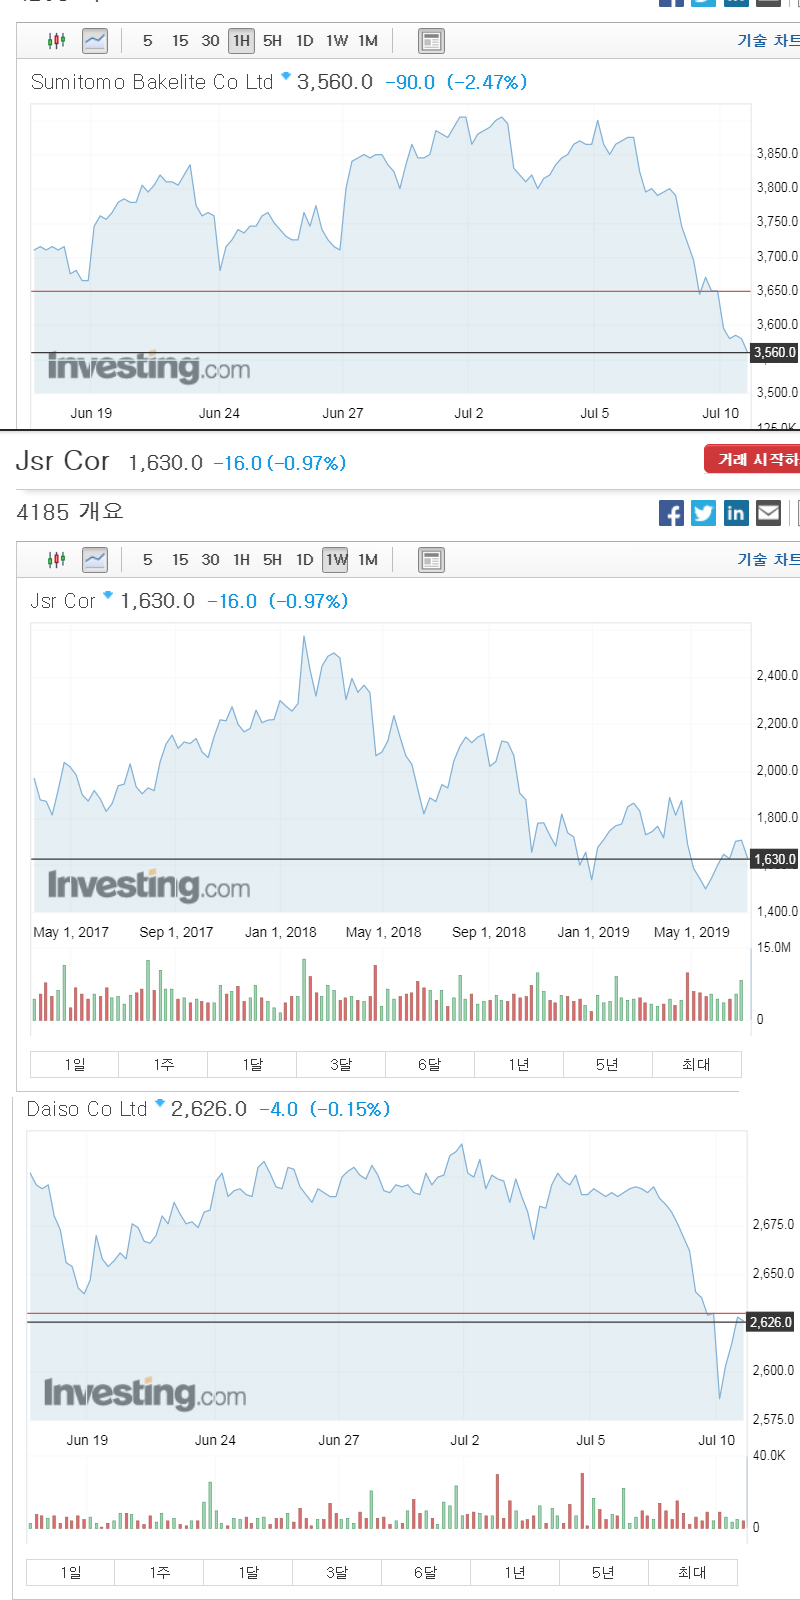Switch Sumitomo Bakelite chart to candlestick view

point(57,41)
